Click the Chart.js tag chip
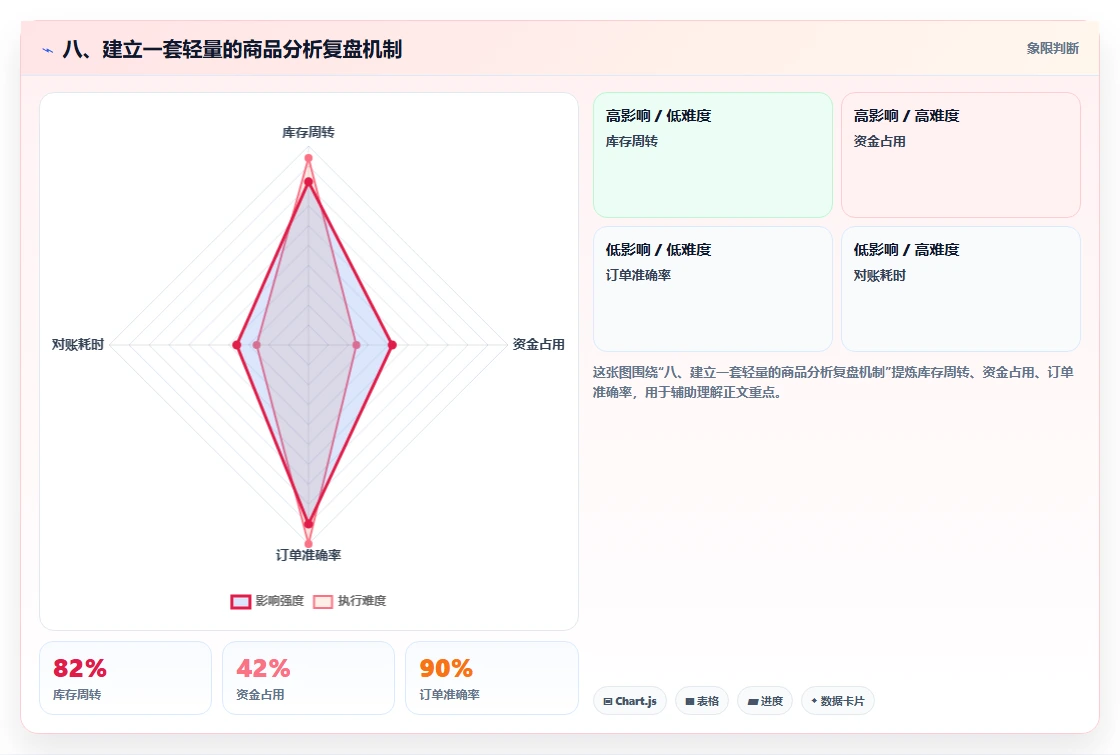This screenshot has height=755, width=1120. (630, 701)
